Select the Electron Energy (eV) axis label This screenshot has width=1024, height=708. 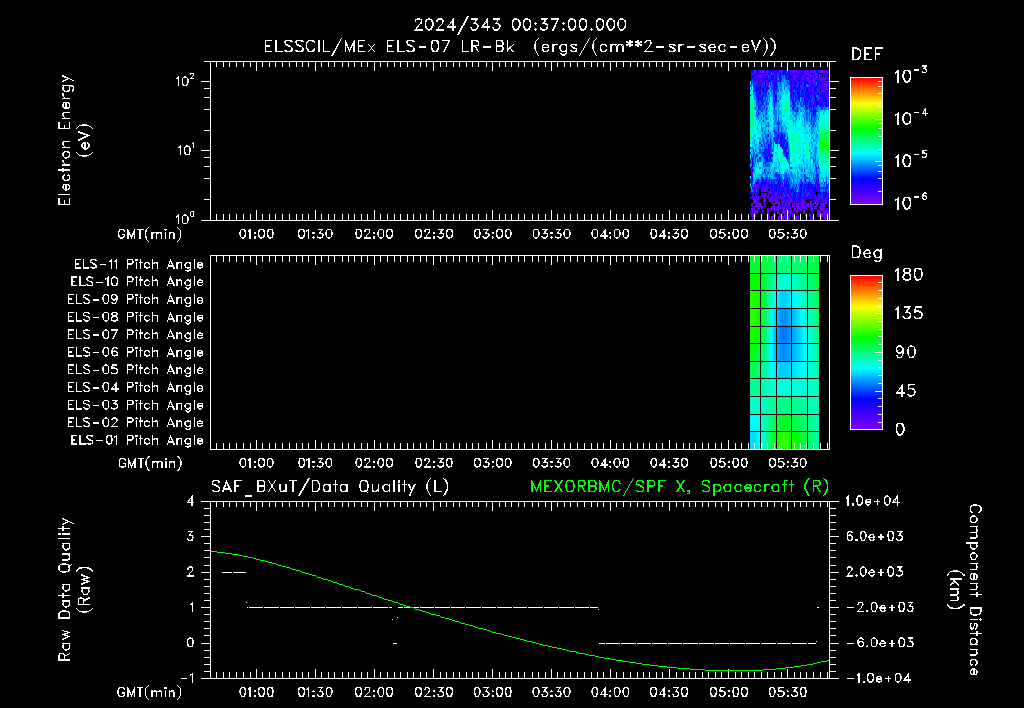[74, 140]
